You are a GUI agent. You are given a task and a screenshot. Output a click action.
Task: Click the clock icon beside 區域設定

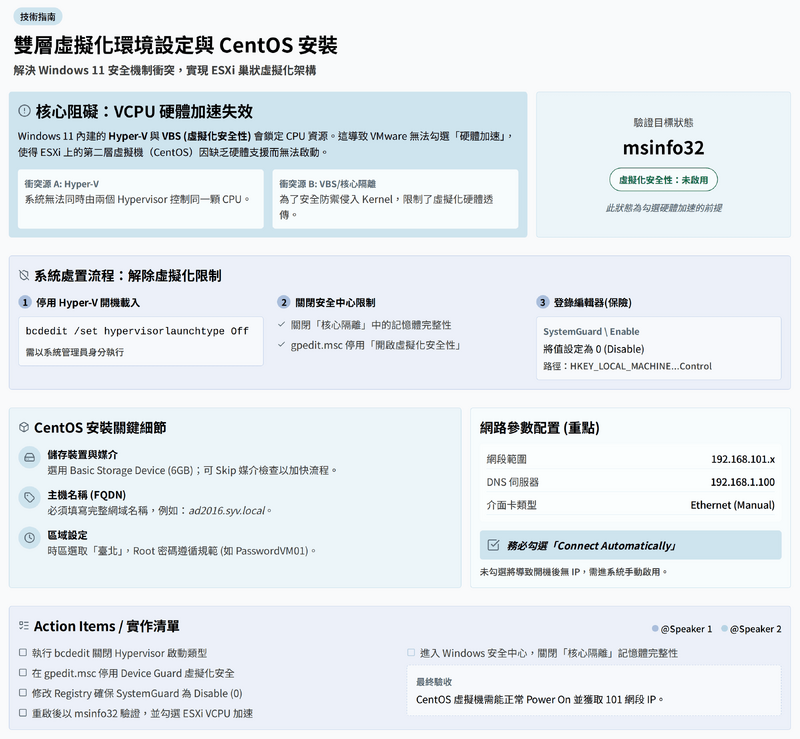click(29, 538)
